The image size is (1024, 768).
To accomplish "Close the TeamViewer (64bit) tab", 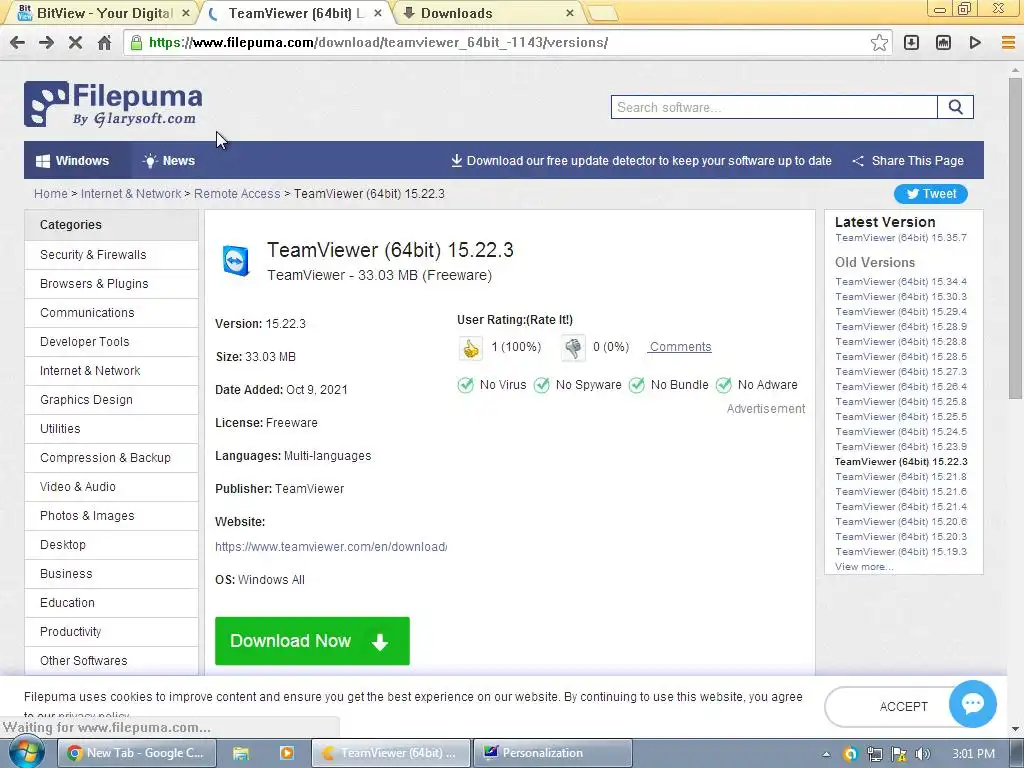I will (x=377, y=13).
